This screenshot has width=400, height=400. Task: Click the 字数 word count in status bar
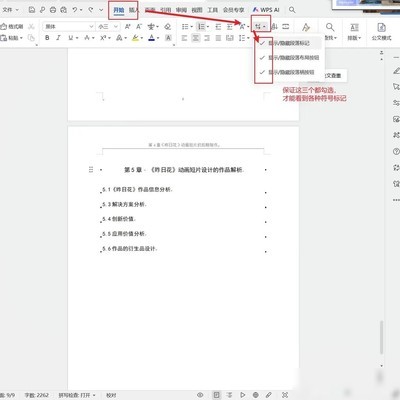click(x=36, y=395)
